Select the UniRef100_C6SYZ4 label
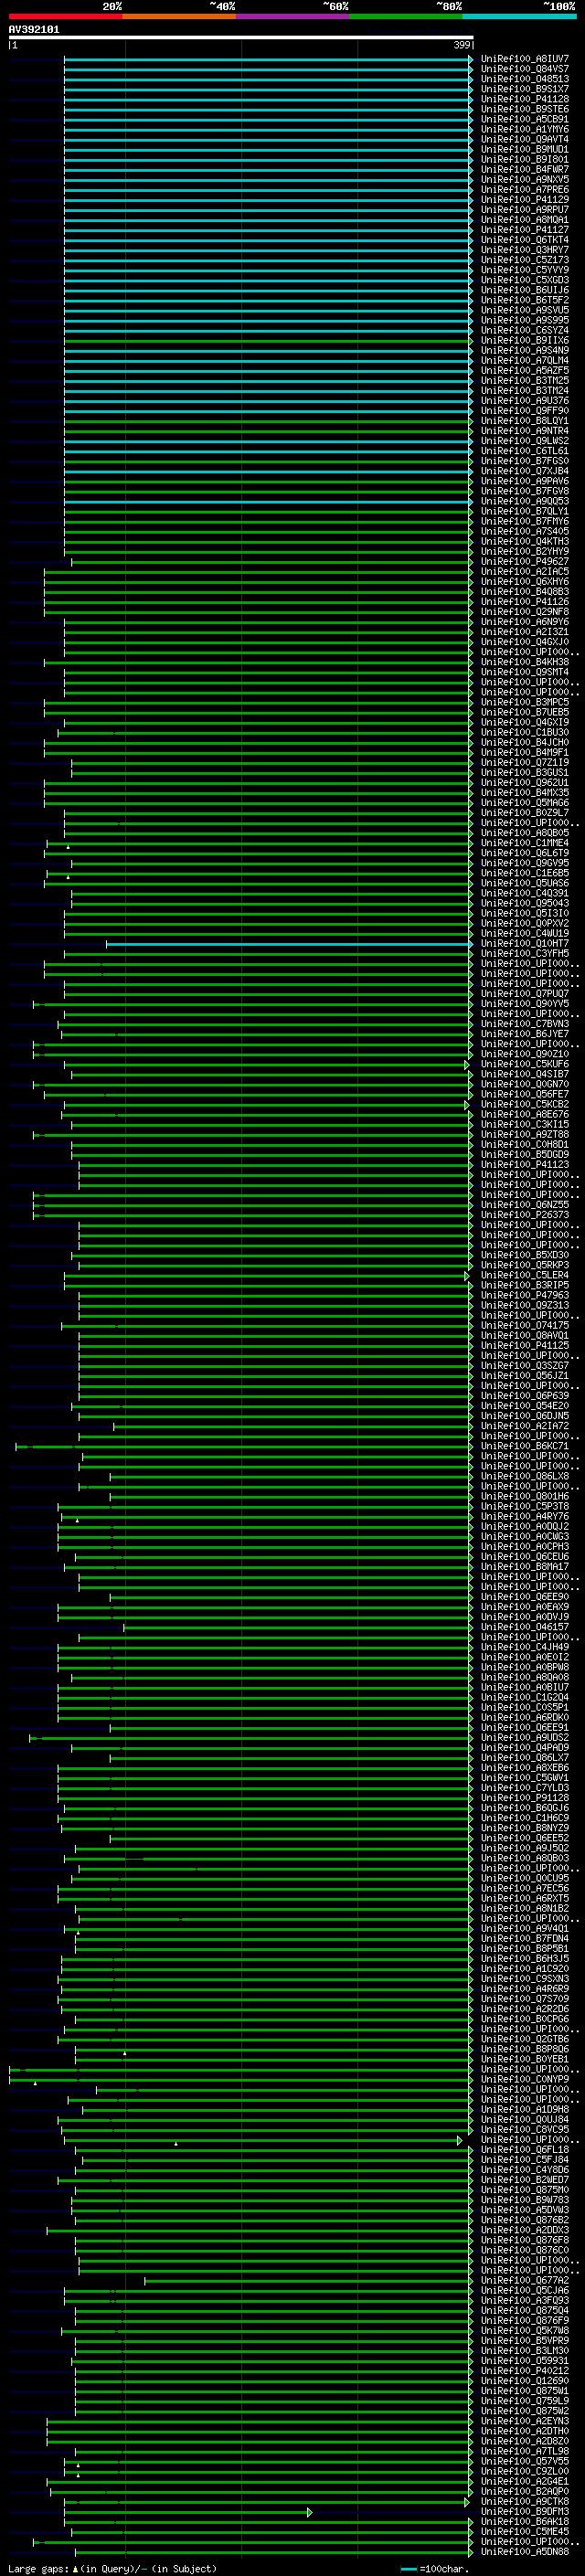The width and height of the screenshot is (585, 2576). (525, 330)
